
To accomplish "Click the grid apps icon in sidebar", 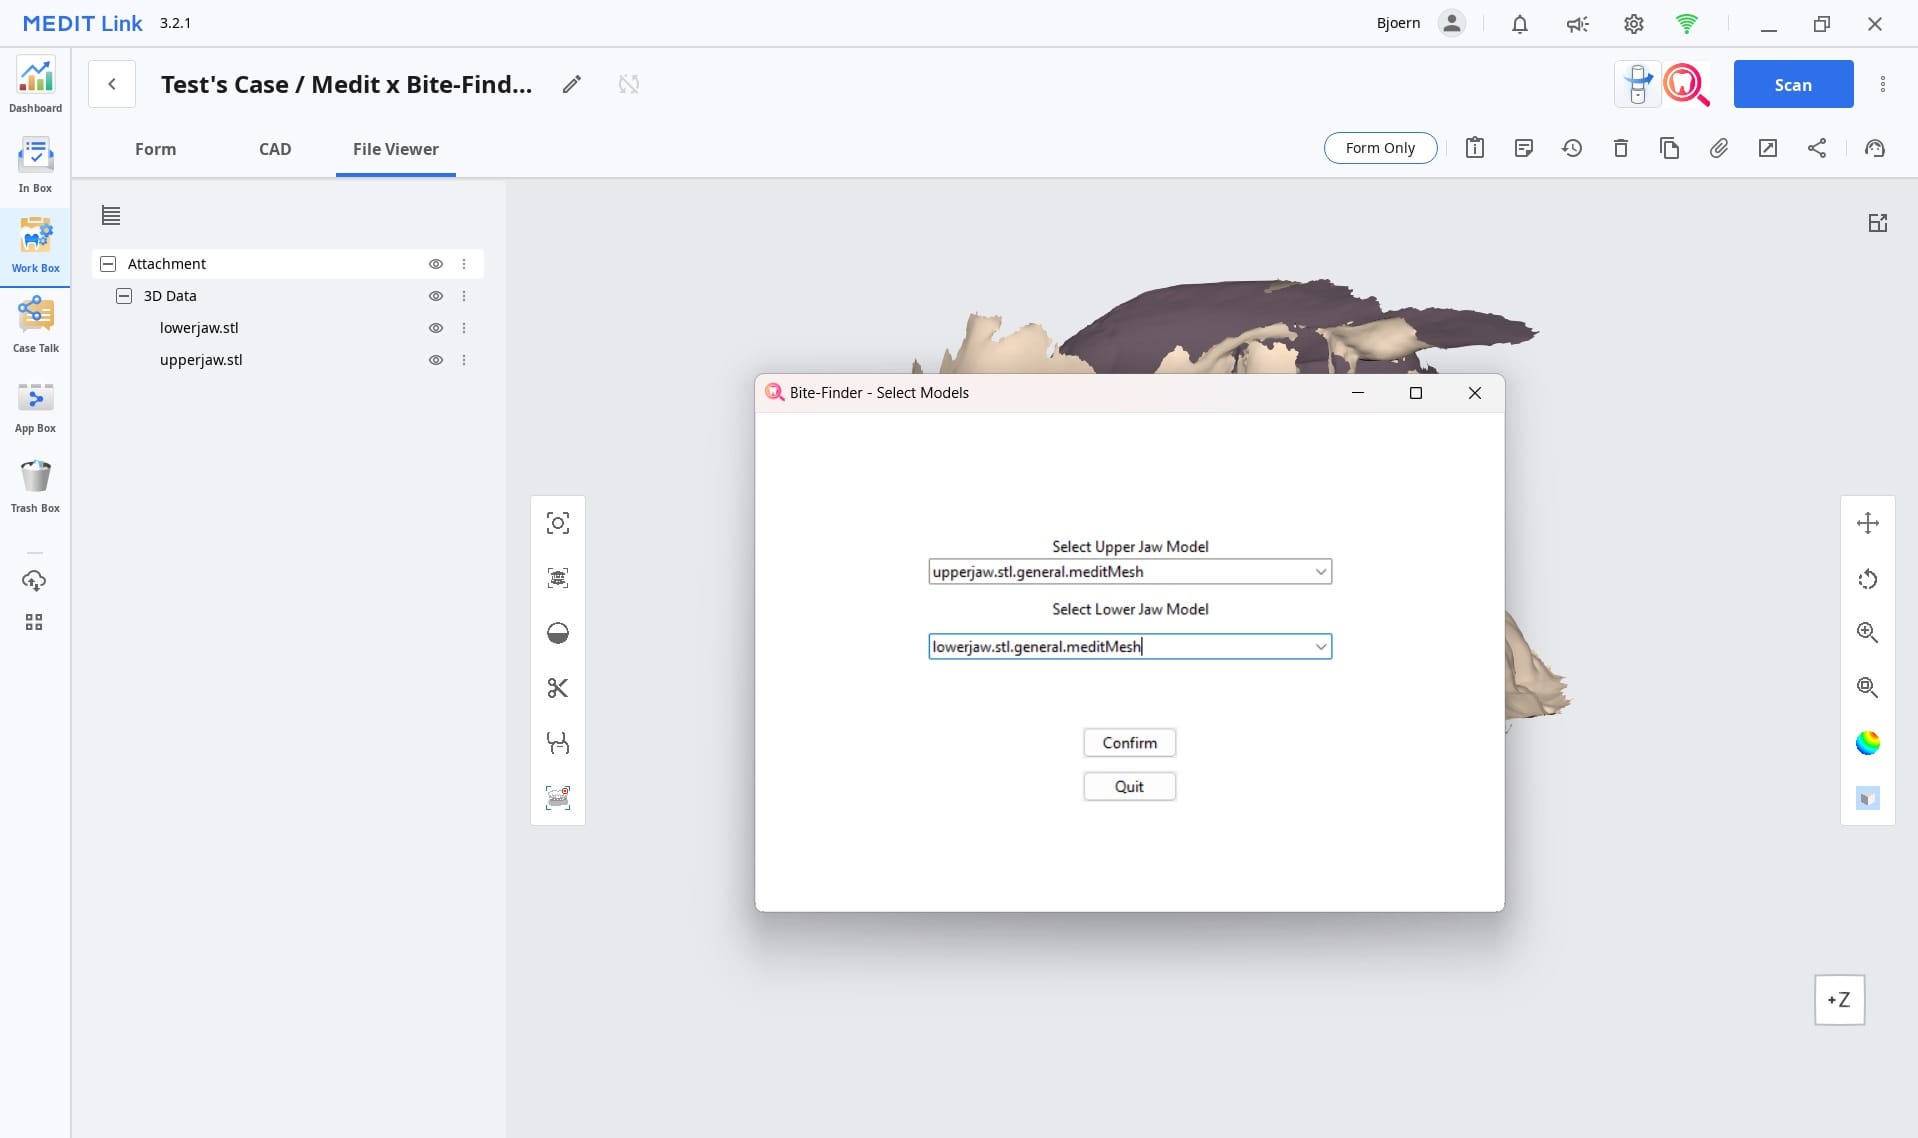I will [x=34, y=622].
